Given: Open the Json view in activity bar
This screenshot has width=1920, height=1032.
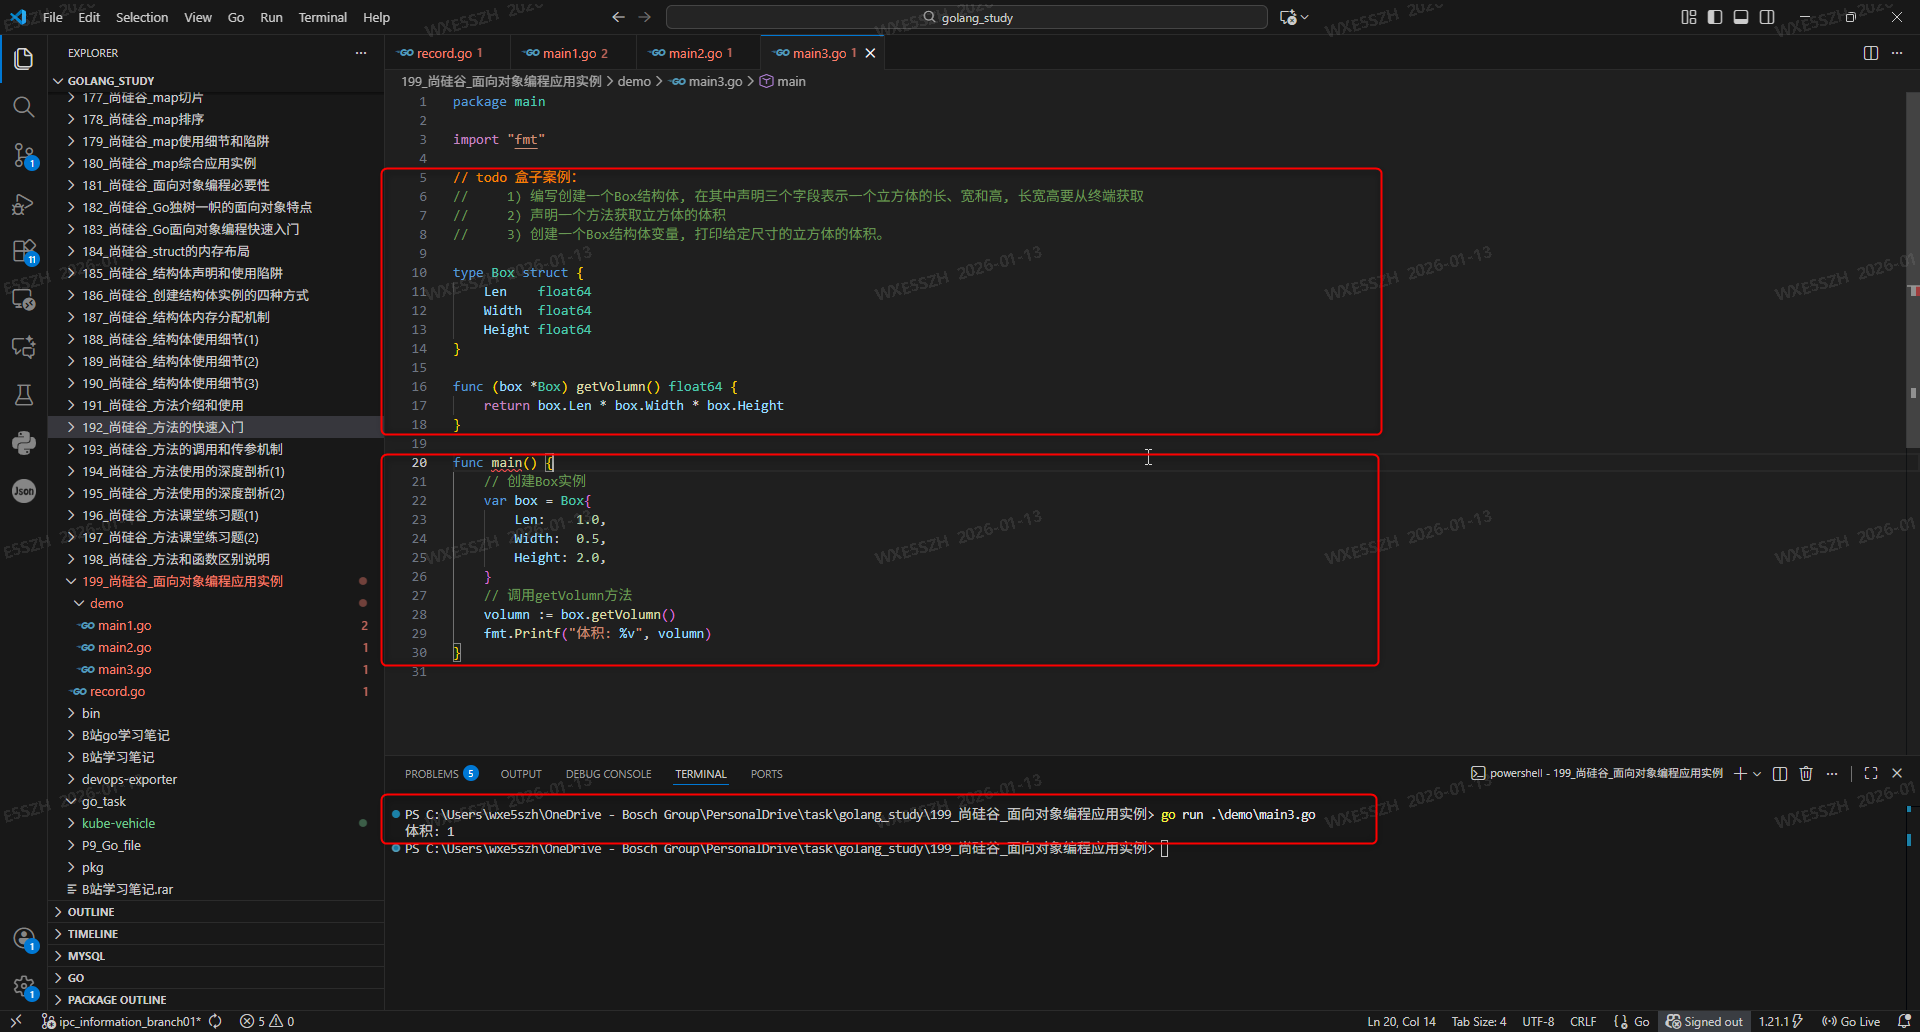Looking at the screenshot, I should pyautogui.click(x=24, y=491).
